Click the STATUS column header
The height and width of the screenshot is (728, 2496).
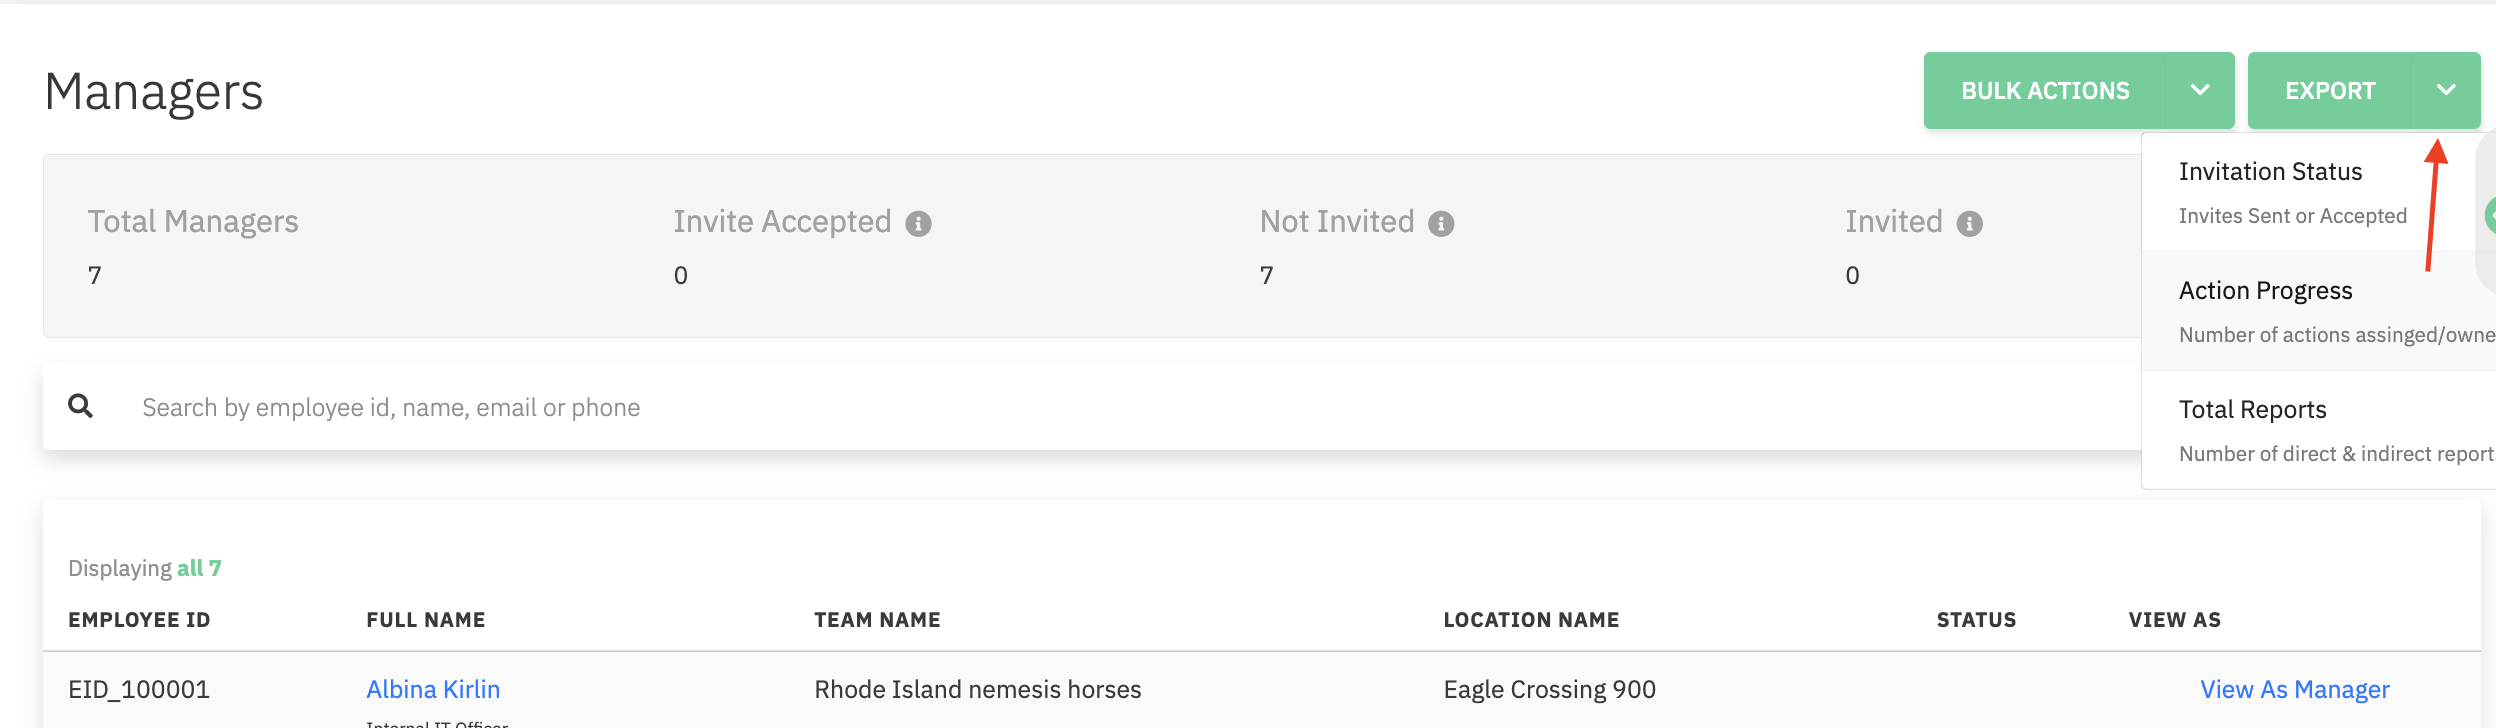pos(1976,620)
